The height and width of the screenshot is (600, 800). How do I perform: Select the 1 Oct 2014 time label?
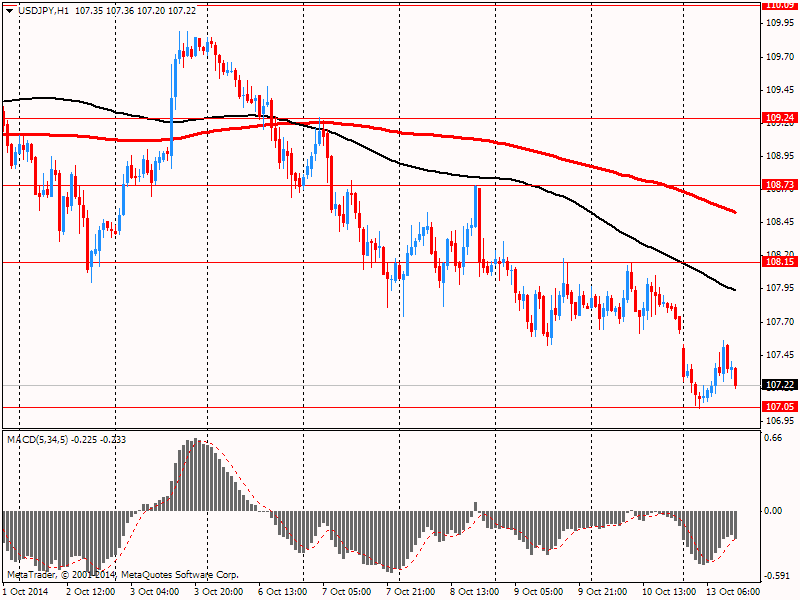26,592
